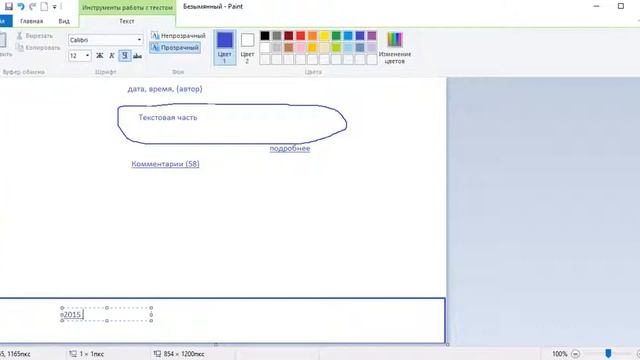This screenshot has width=640, height=360.
Task: Pick the orange palette swatch
Action: (x=312, y=36)
